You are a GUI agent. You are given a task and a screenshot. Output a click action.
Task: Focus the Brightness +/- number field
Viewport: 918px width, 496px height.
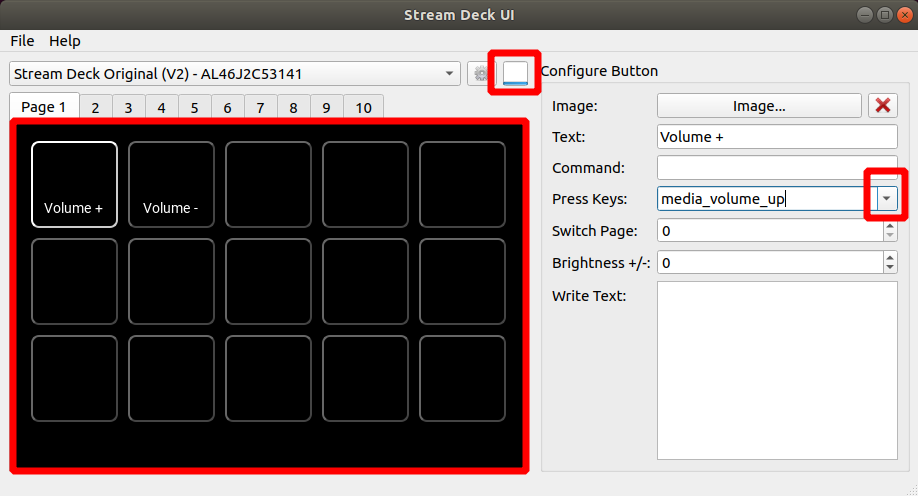(x=770, y=262)
